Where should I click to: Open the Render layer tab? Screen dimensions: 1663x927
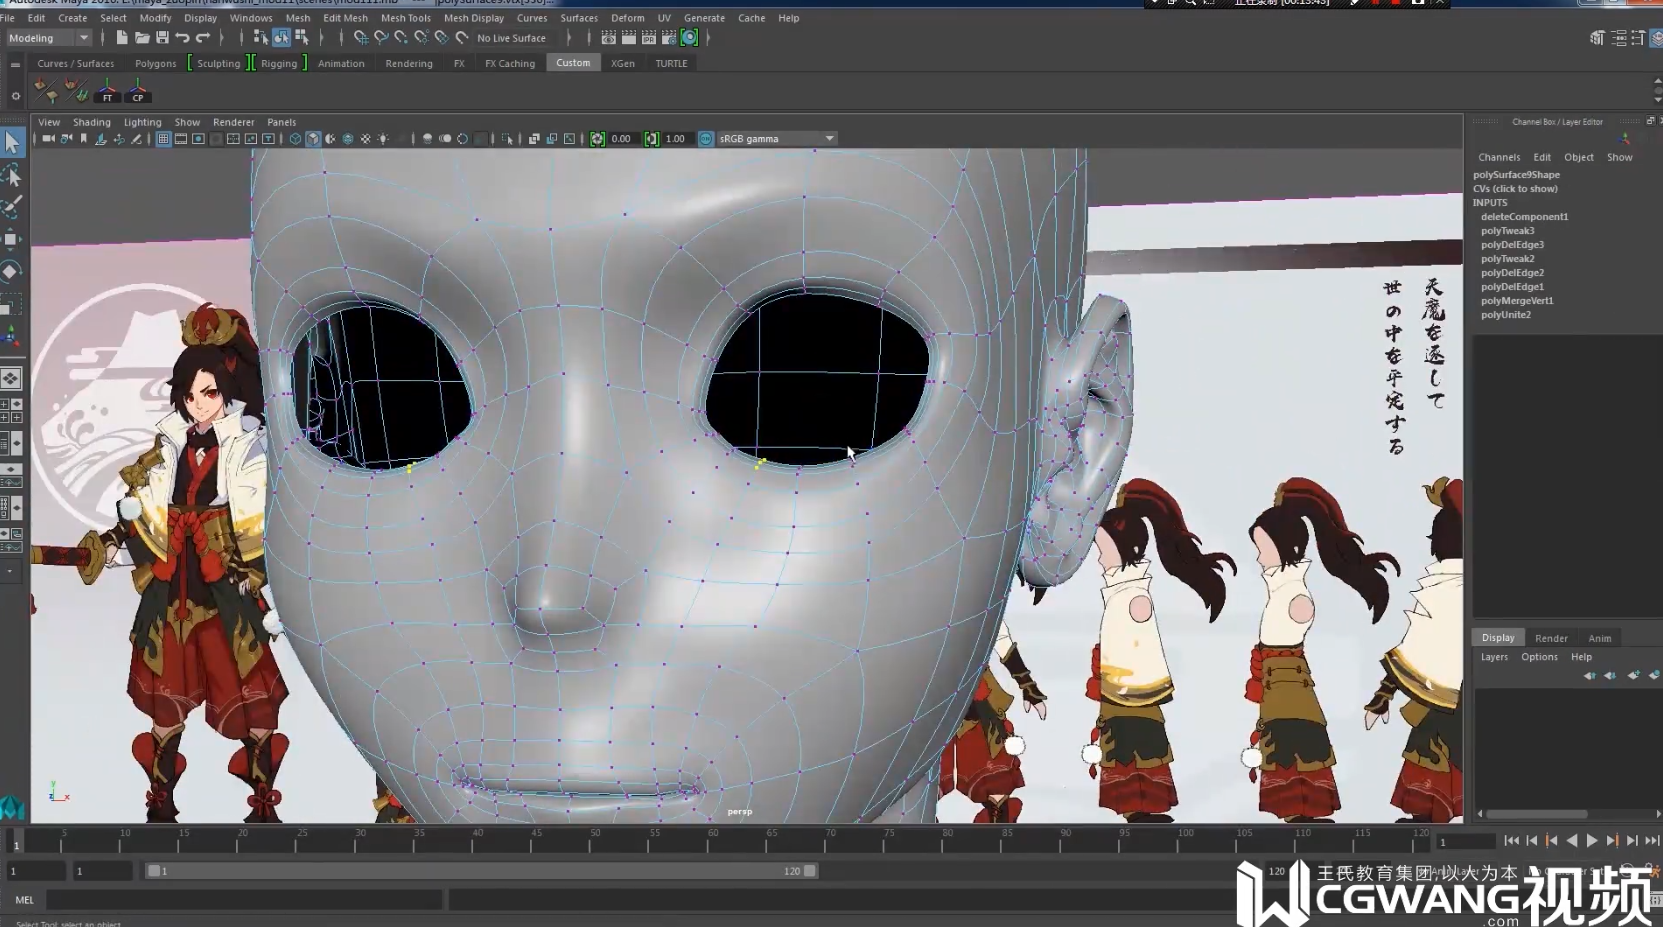tap(1551, 638)
